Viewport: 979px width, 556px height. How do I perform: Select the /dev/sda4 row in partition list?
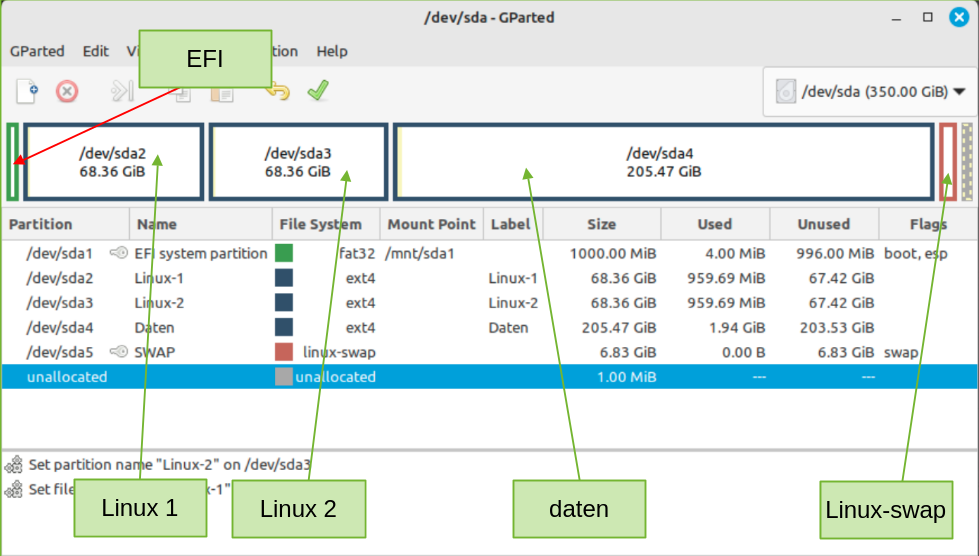click(490, 327)
